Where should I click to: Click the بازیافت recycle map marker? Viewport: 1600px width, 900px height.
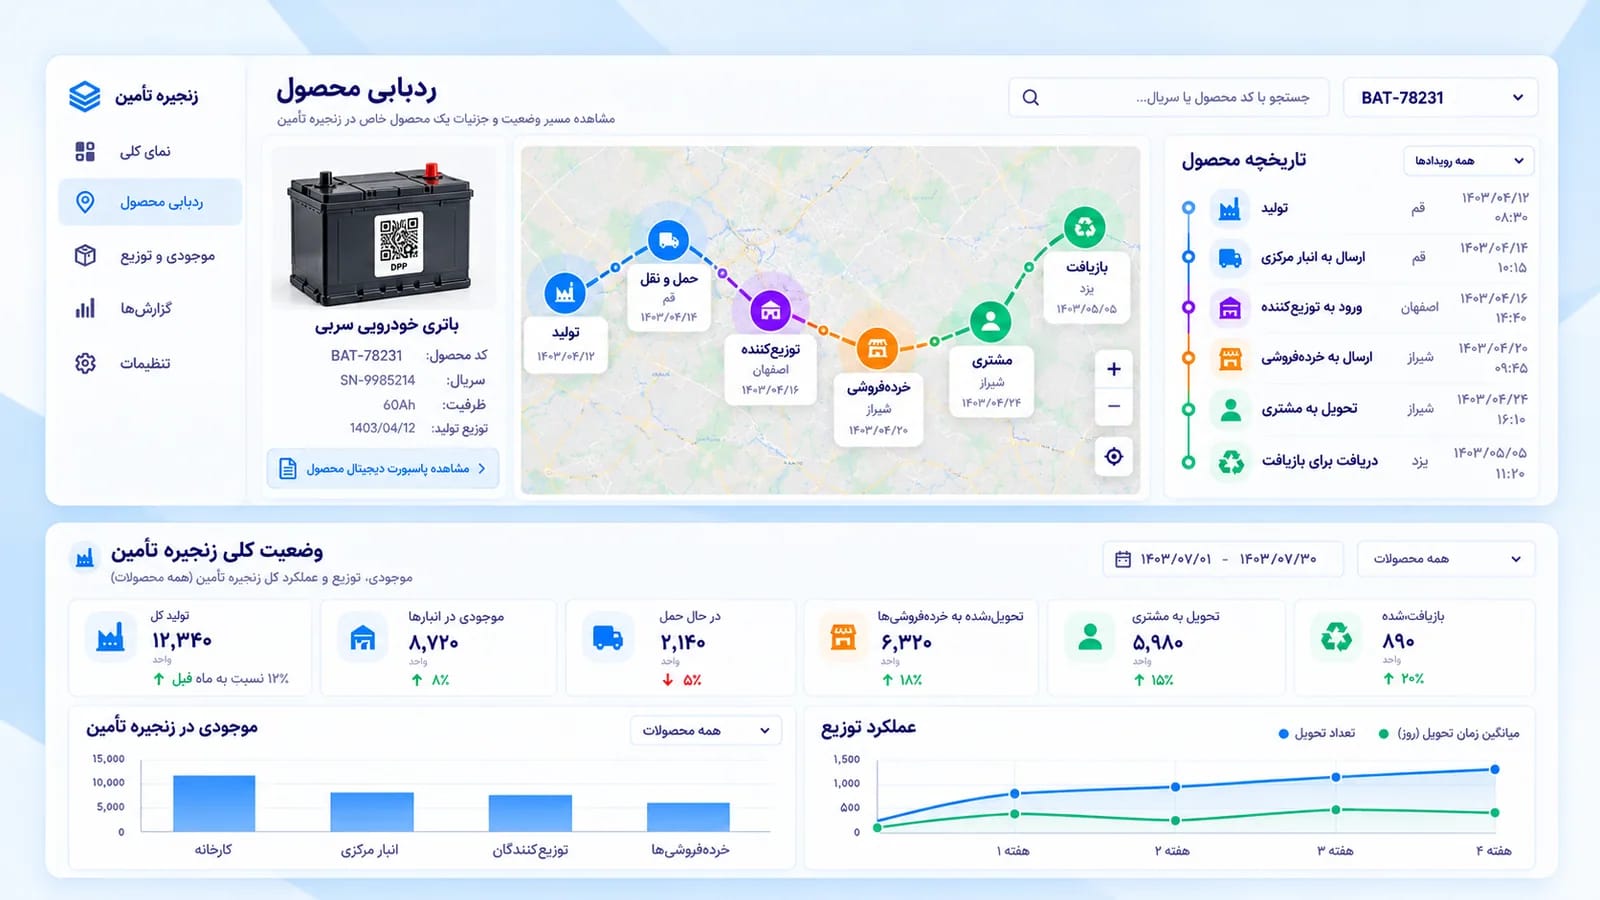click(x=1084, y=227)
